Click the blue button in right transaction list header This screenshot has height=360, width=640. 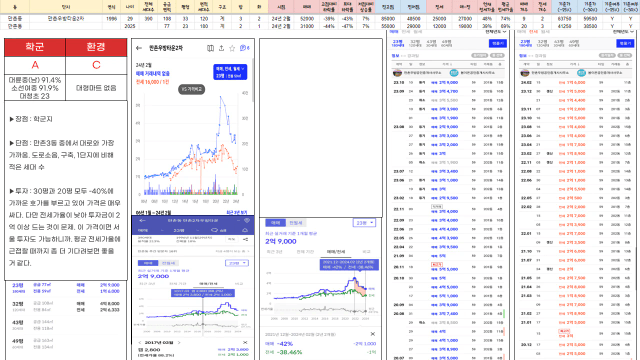coord(624,43)
